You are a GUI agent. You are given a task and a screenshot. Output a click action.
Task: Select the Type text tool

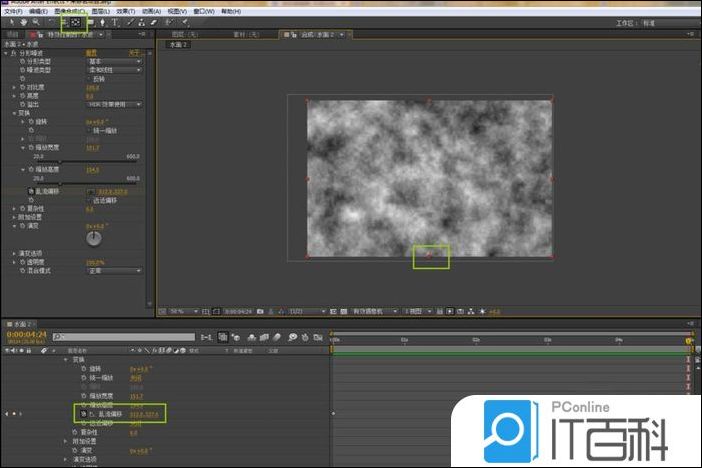click(x=116, y=21)
